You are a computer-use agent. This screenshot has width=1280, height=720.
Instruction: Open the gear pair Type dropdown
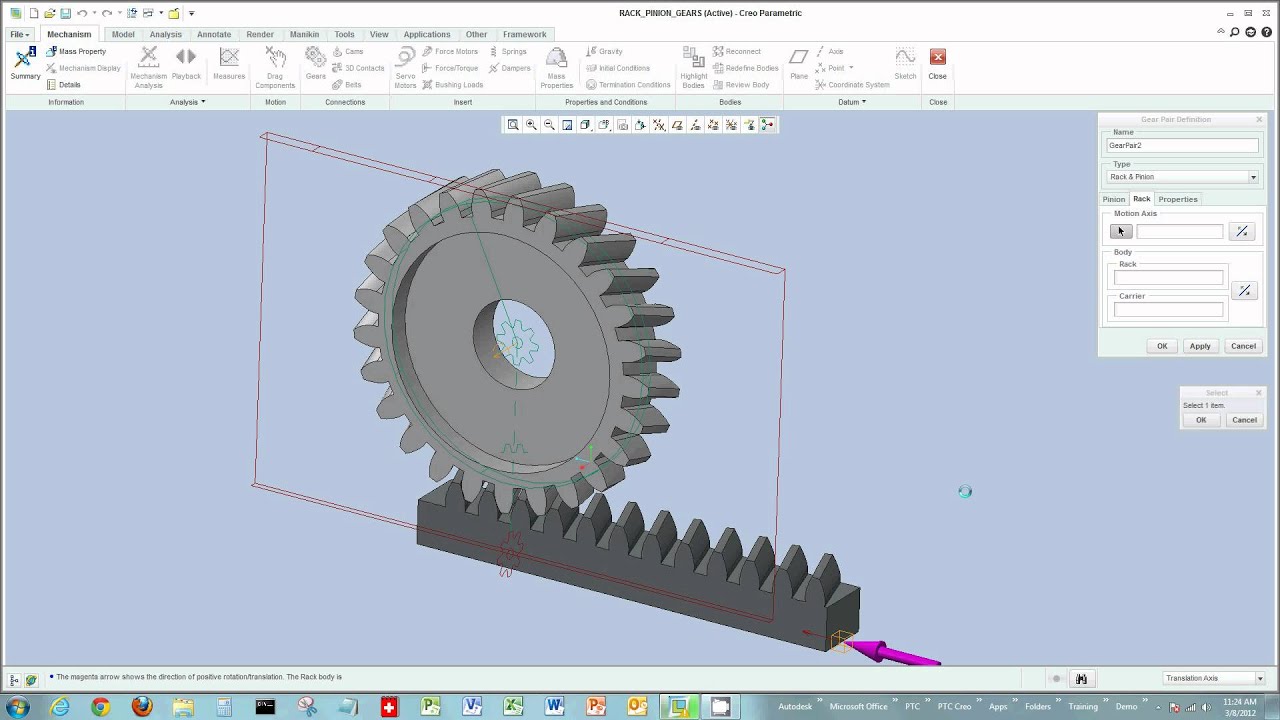(1253, 177)
